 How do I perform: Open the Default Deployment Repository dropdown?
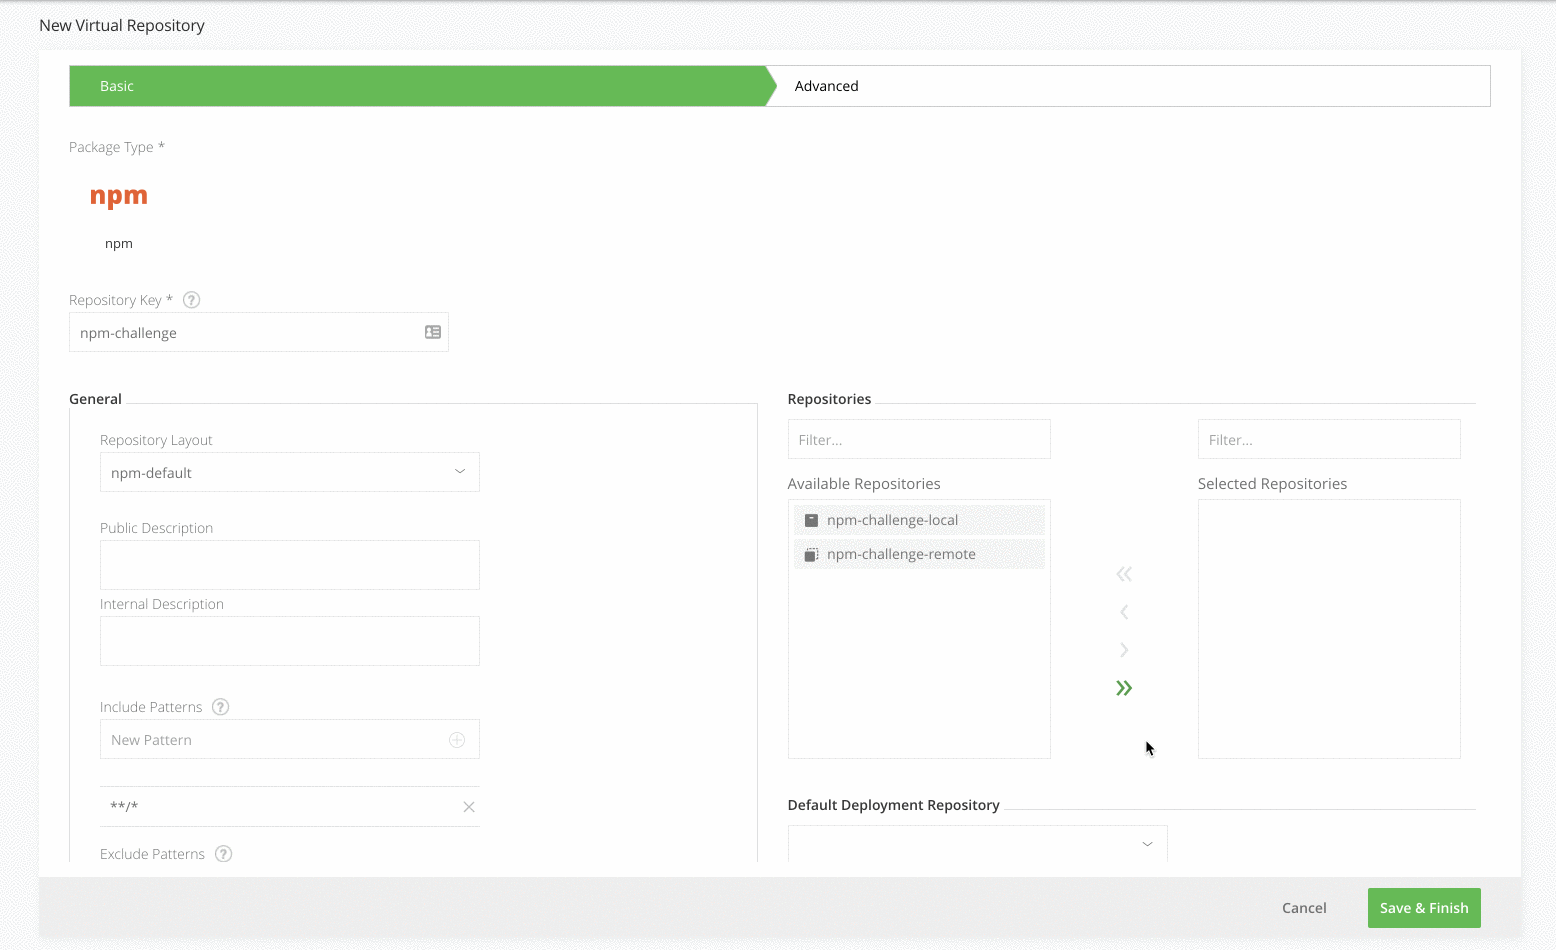977,844
